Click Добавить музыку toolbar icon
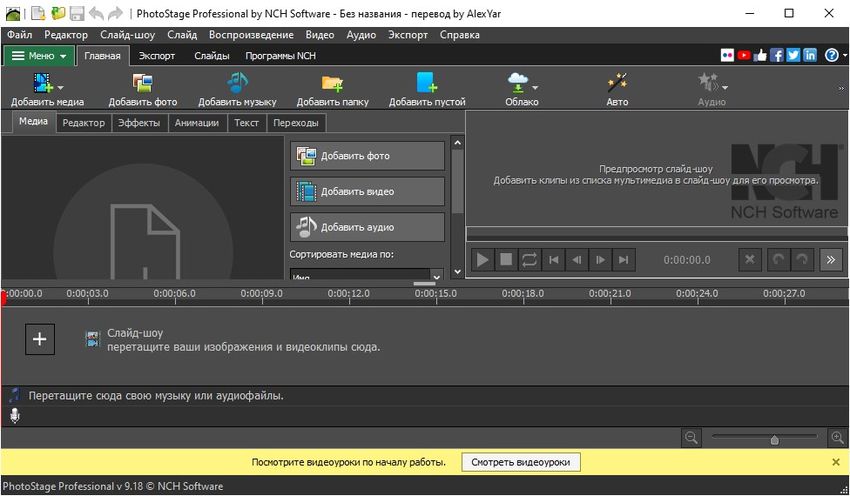 (x=237, y=82)
